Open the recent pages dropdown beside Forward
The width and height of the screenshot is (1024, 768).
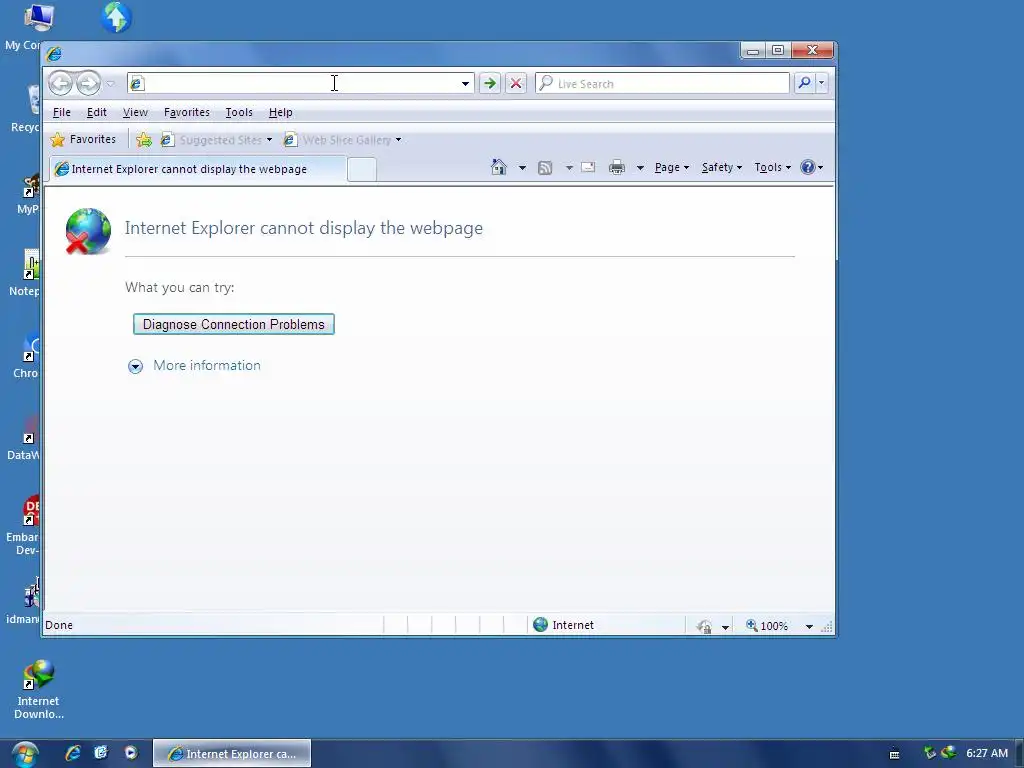[110, 84]
